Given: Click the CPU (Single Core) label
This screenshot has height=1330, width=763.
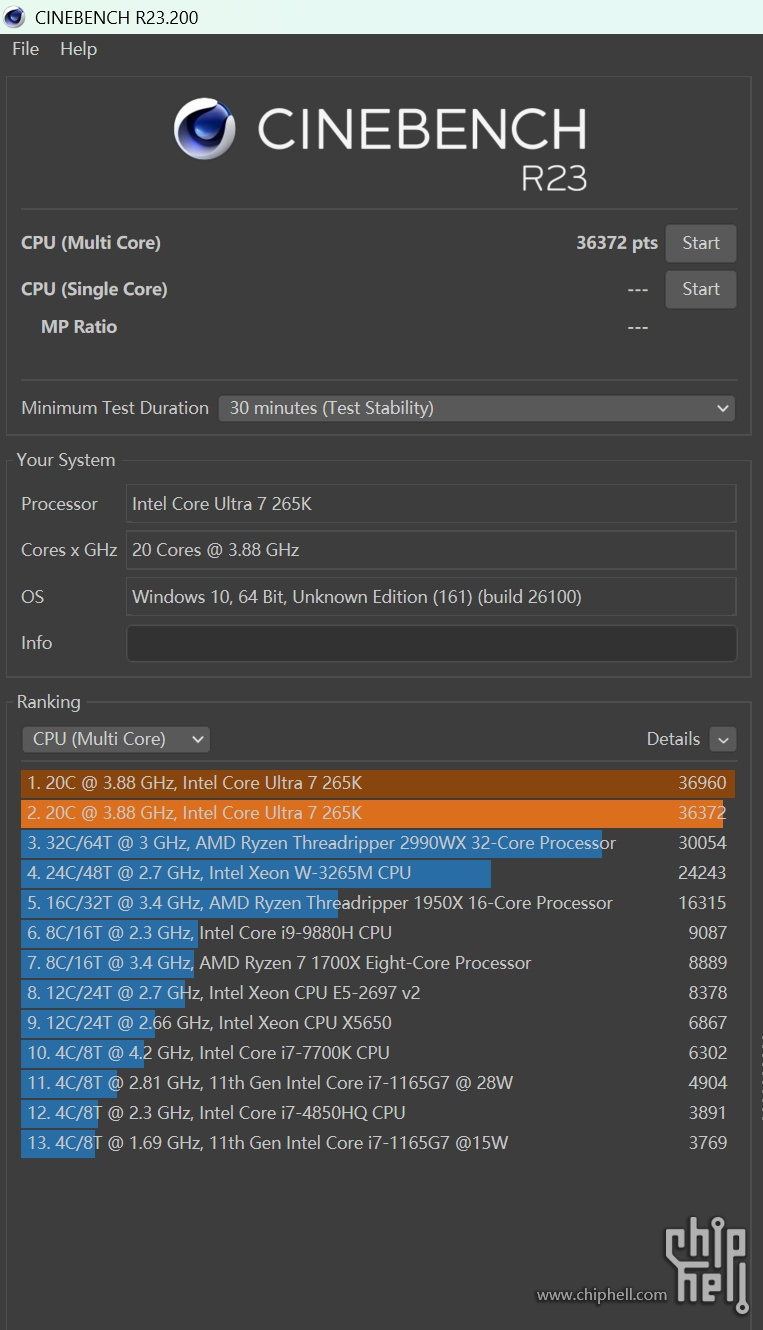Looking at the screenshot, I should click(94, 289).
